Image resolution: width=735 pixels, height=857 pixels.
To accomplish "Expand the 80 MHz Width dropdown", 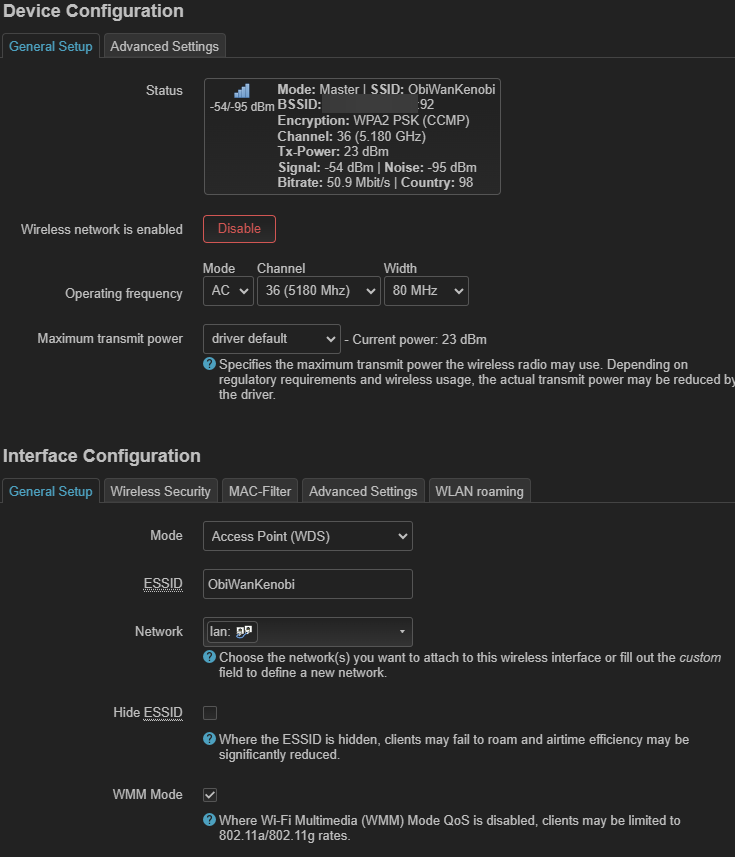I will 426,291.
